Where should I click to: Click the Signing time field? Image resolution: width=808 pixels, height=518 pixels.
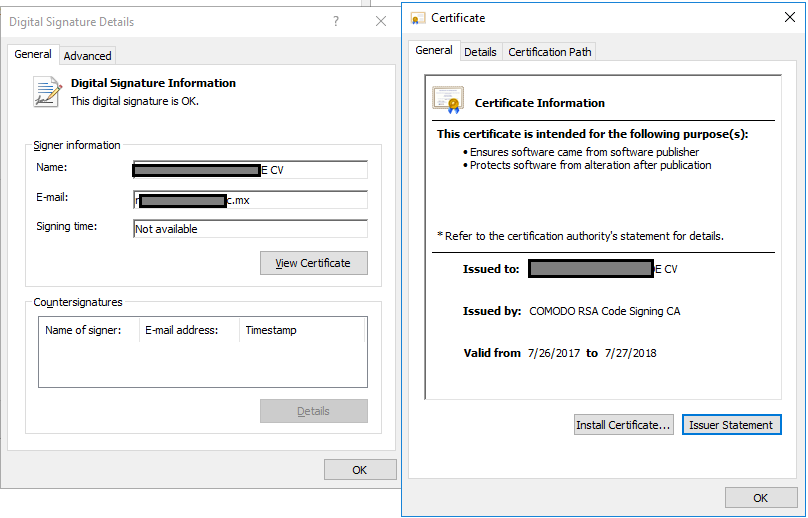tap(250, 229)
